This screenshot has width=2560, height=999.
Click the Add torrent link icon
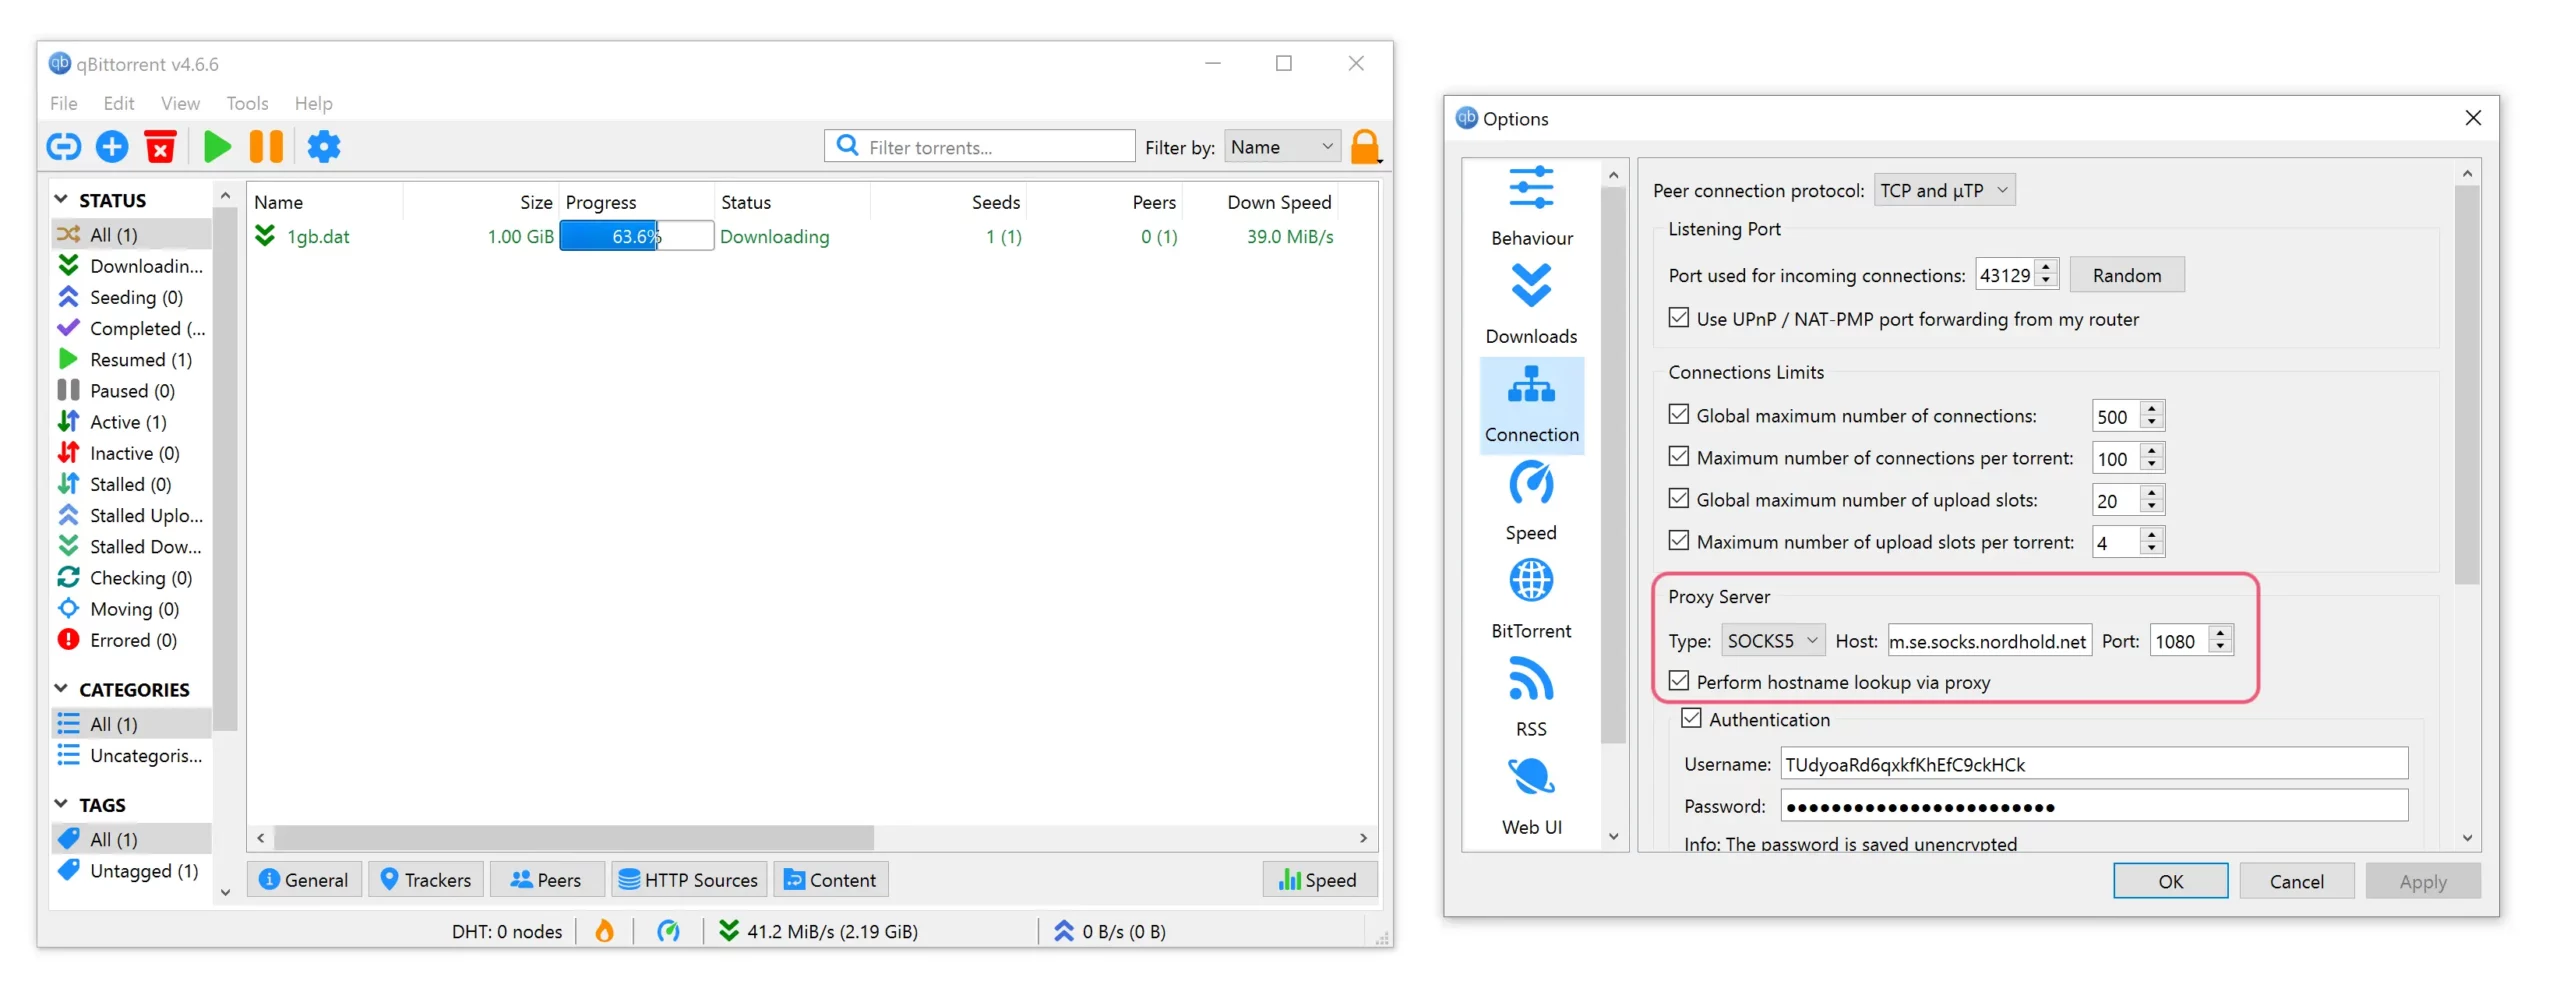pyautogui.click(x=64, y=147)
